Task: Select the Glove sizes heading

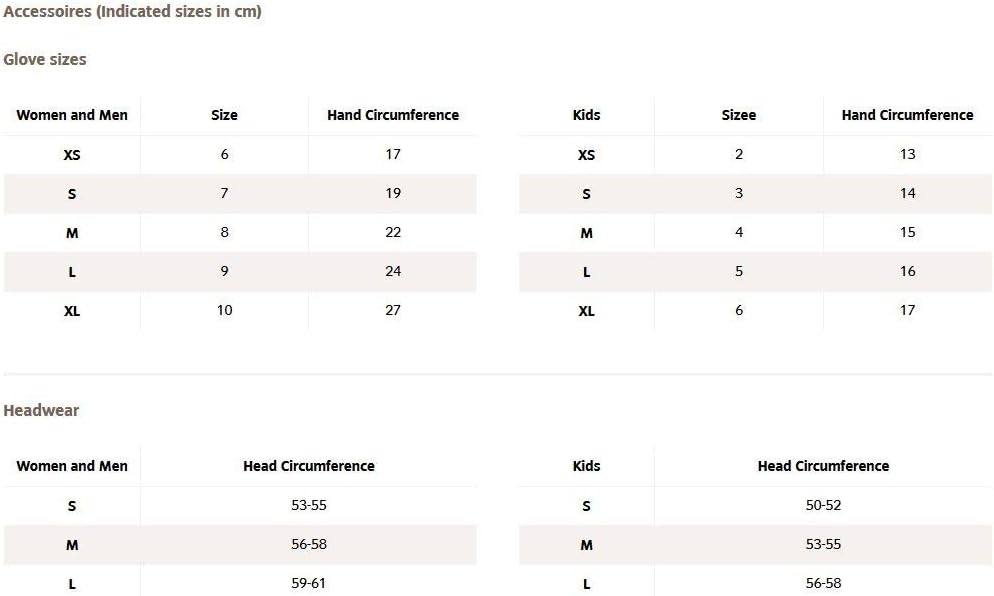Action: coord(45,59)
